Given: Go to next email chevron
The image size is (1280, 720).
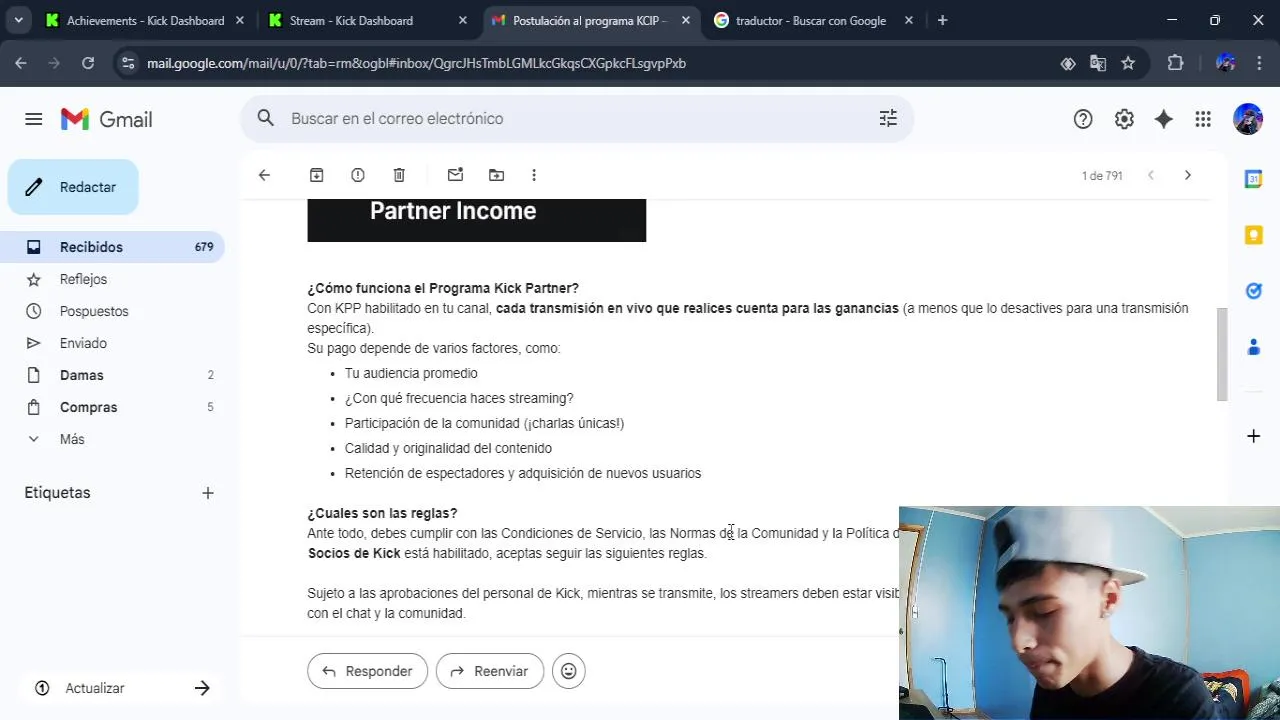Looking at the screenshot, I should click(x=1187, y=175).
